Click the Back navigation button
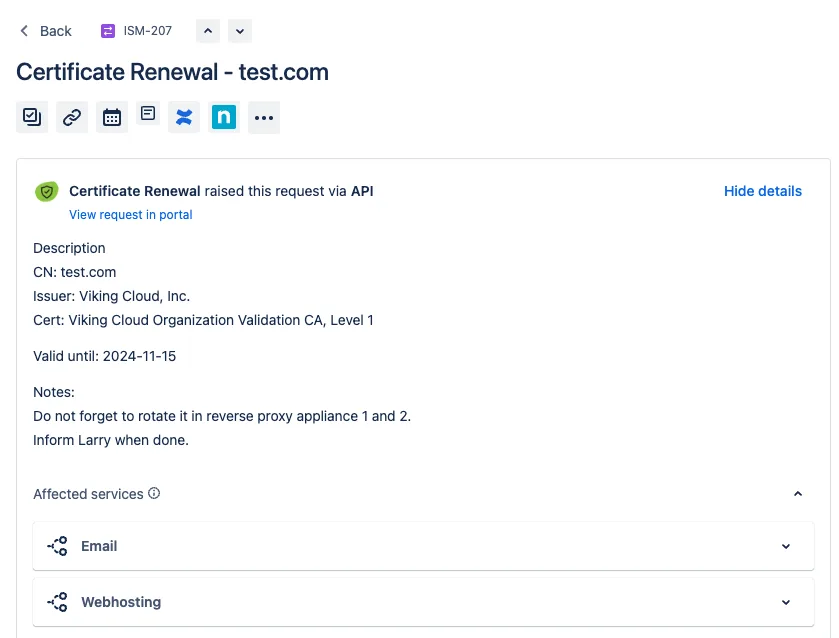The image size is (839, 638). 46,31
